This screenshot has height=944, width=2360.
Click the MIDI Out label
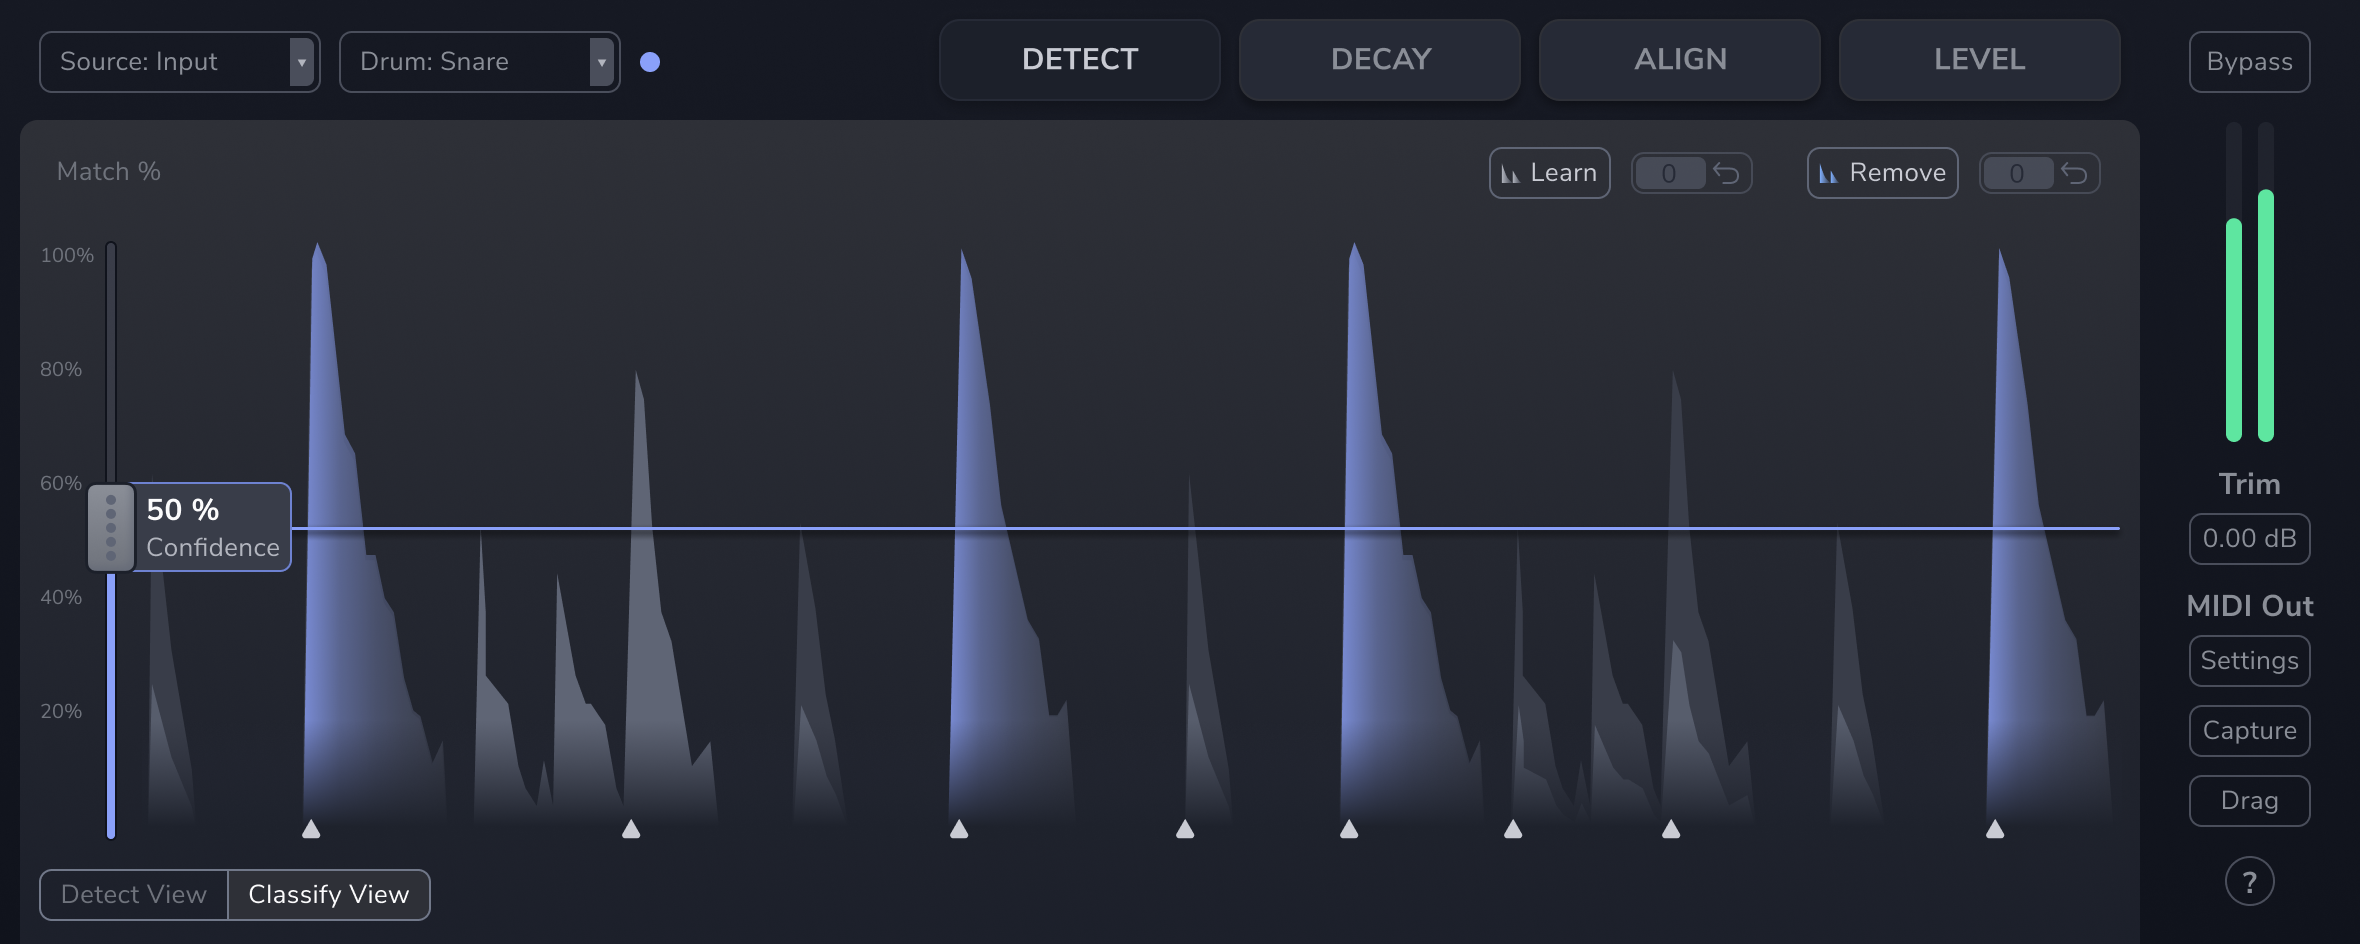click(2250, 606)
